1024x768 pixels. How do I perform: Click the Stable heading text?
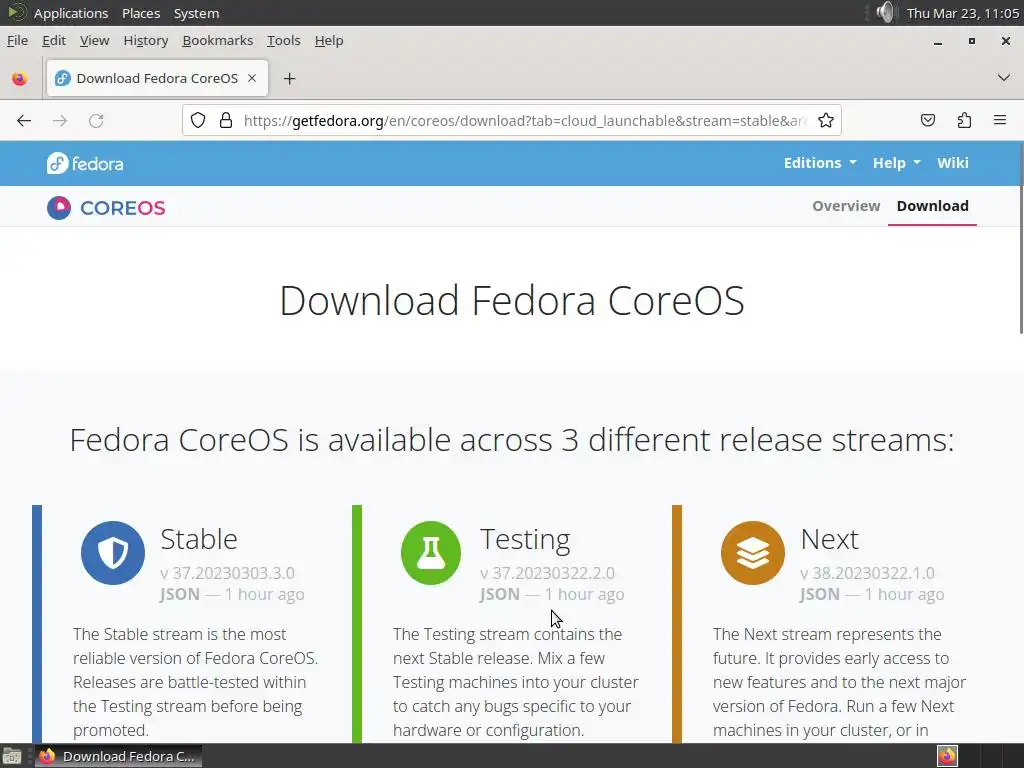[199, 539]
